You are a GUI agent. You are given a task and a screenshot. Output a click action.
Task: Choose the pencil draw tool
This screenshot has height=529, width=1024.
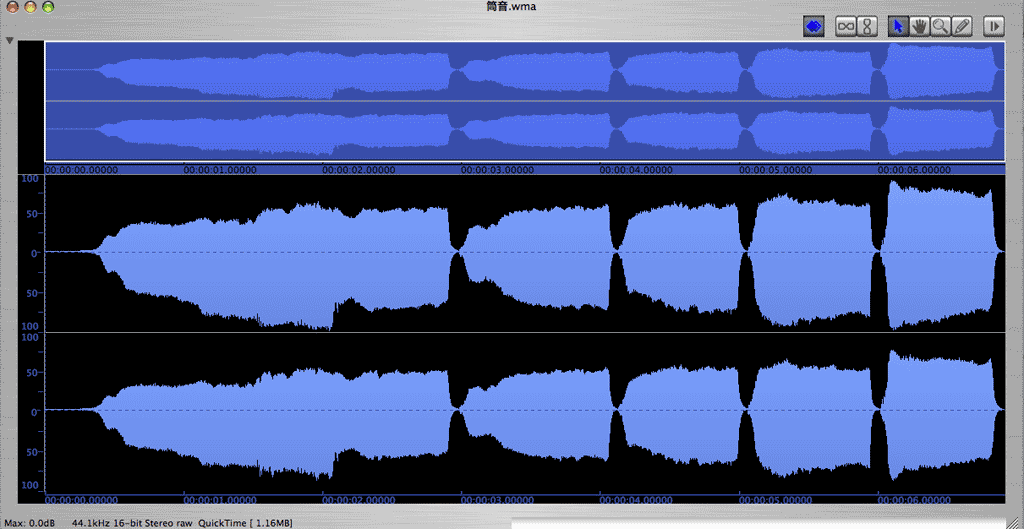pyautogui.click(x=962, y=27)
